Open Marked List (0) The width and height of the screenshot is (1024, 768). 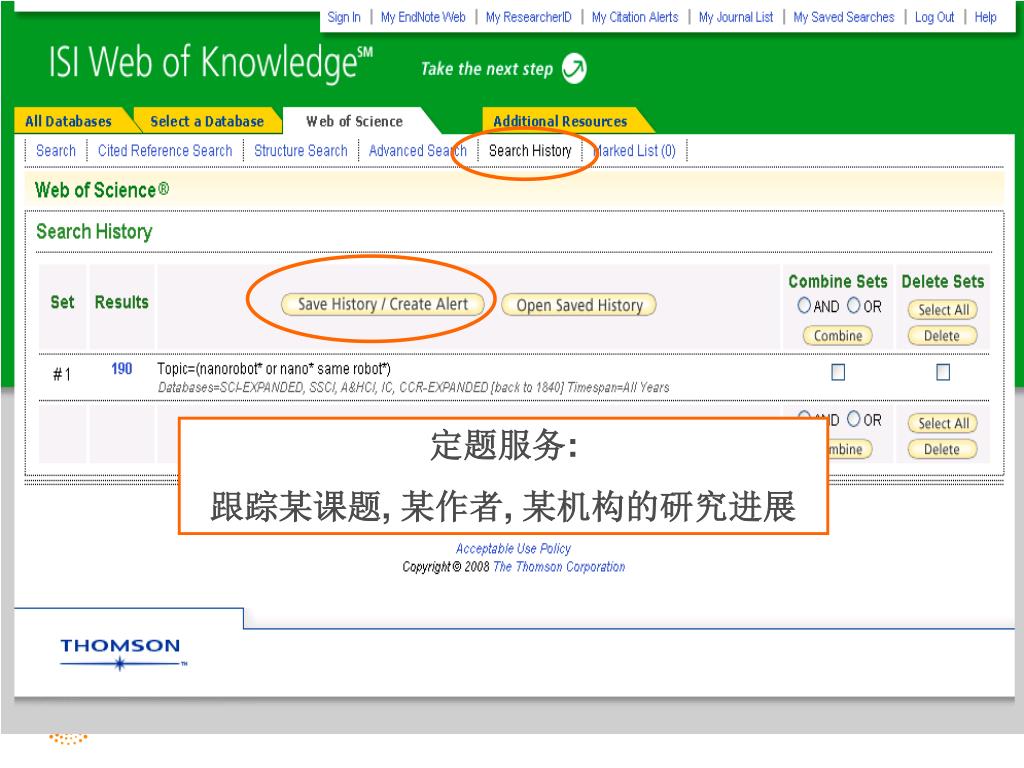click(x=634, y=151)
